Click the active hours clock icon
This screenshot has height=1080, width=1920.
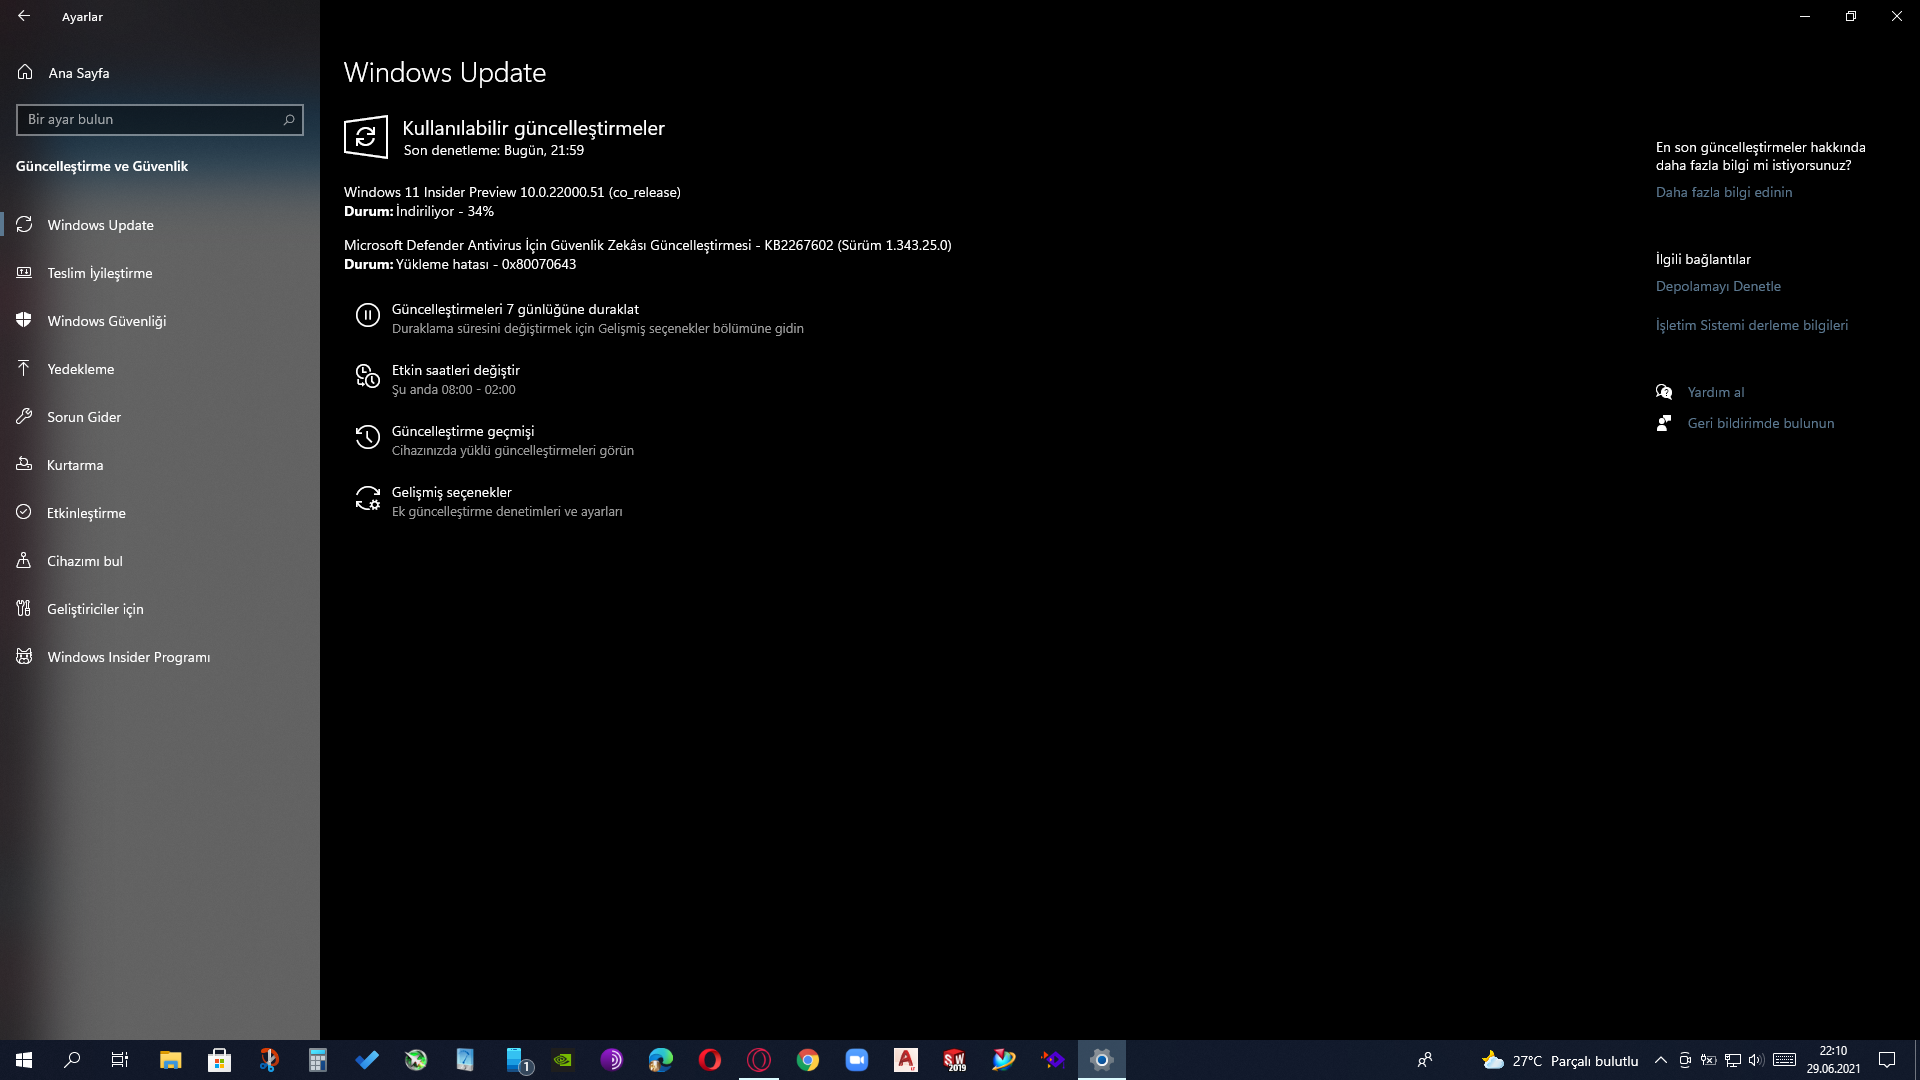367,377
